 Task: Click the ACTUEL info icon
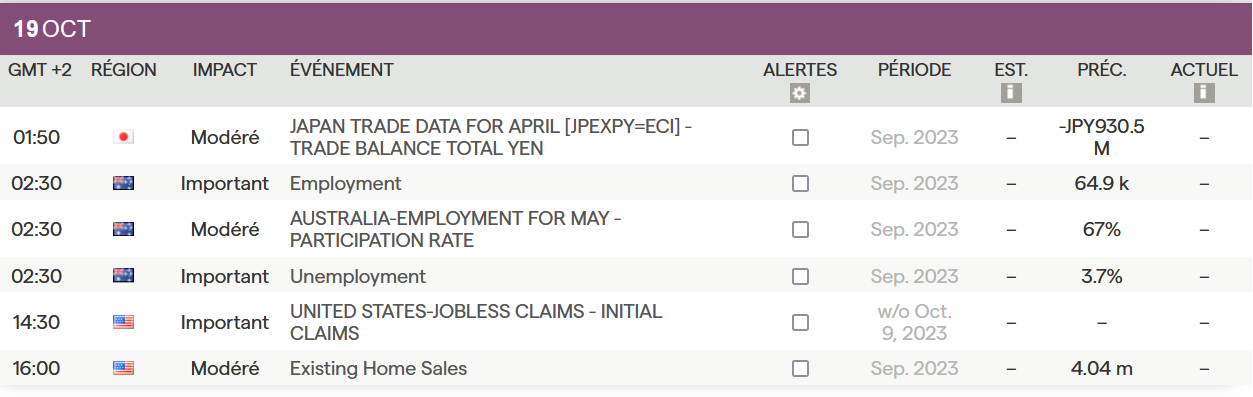(x=1204, y=93)
